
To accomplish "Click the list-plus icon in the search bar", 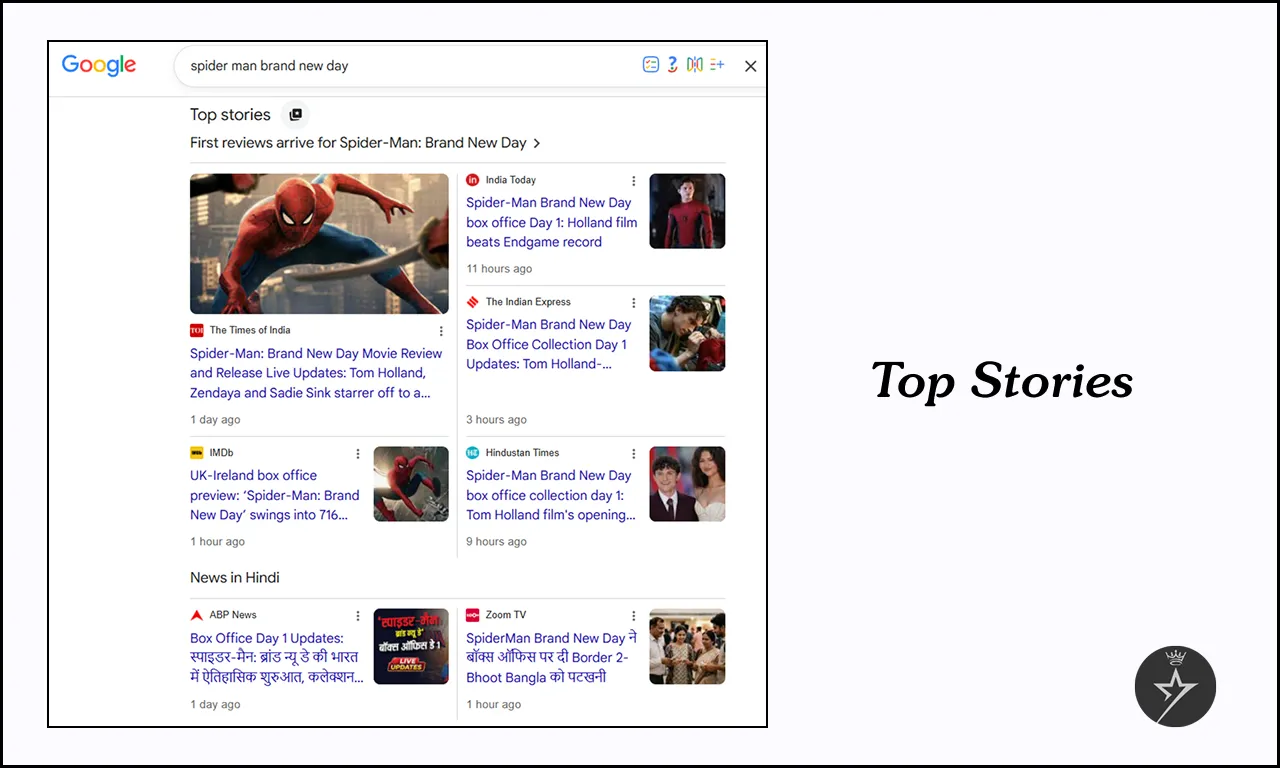I will tap(716, 65).
